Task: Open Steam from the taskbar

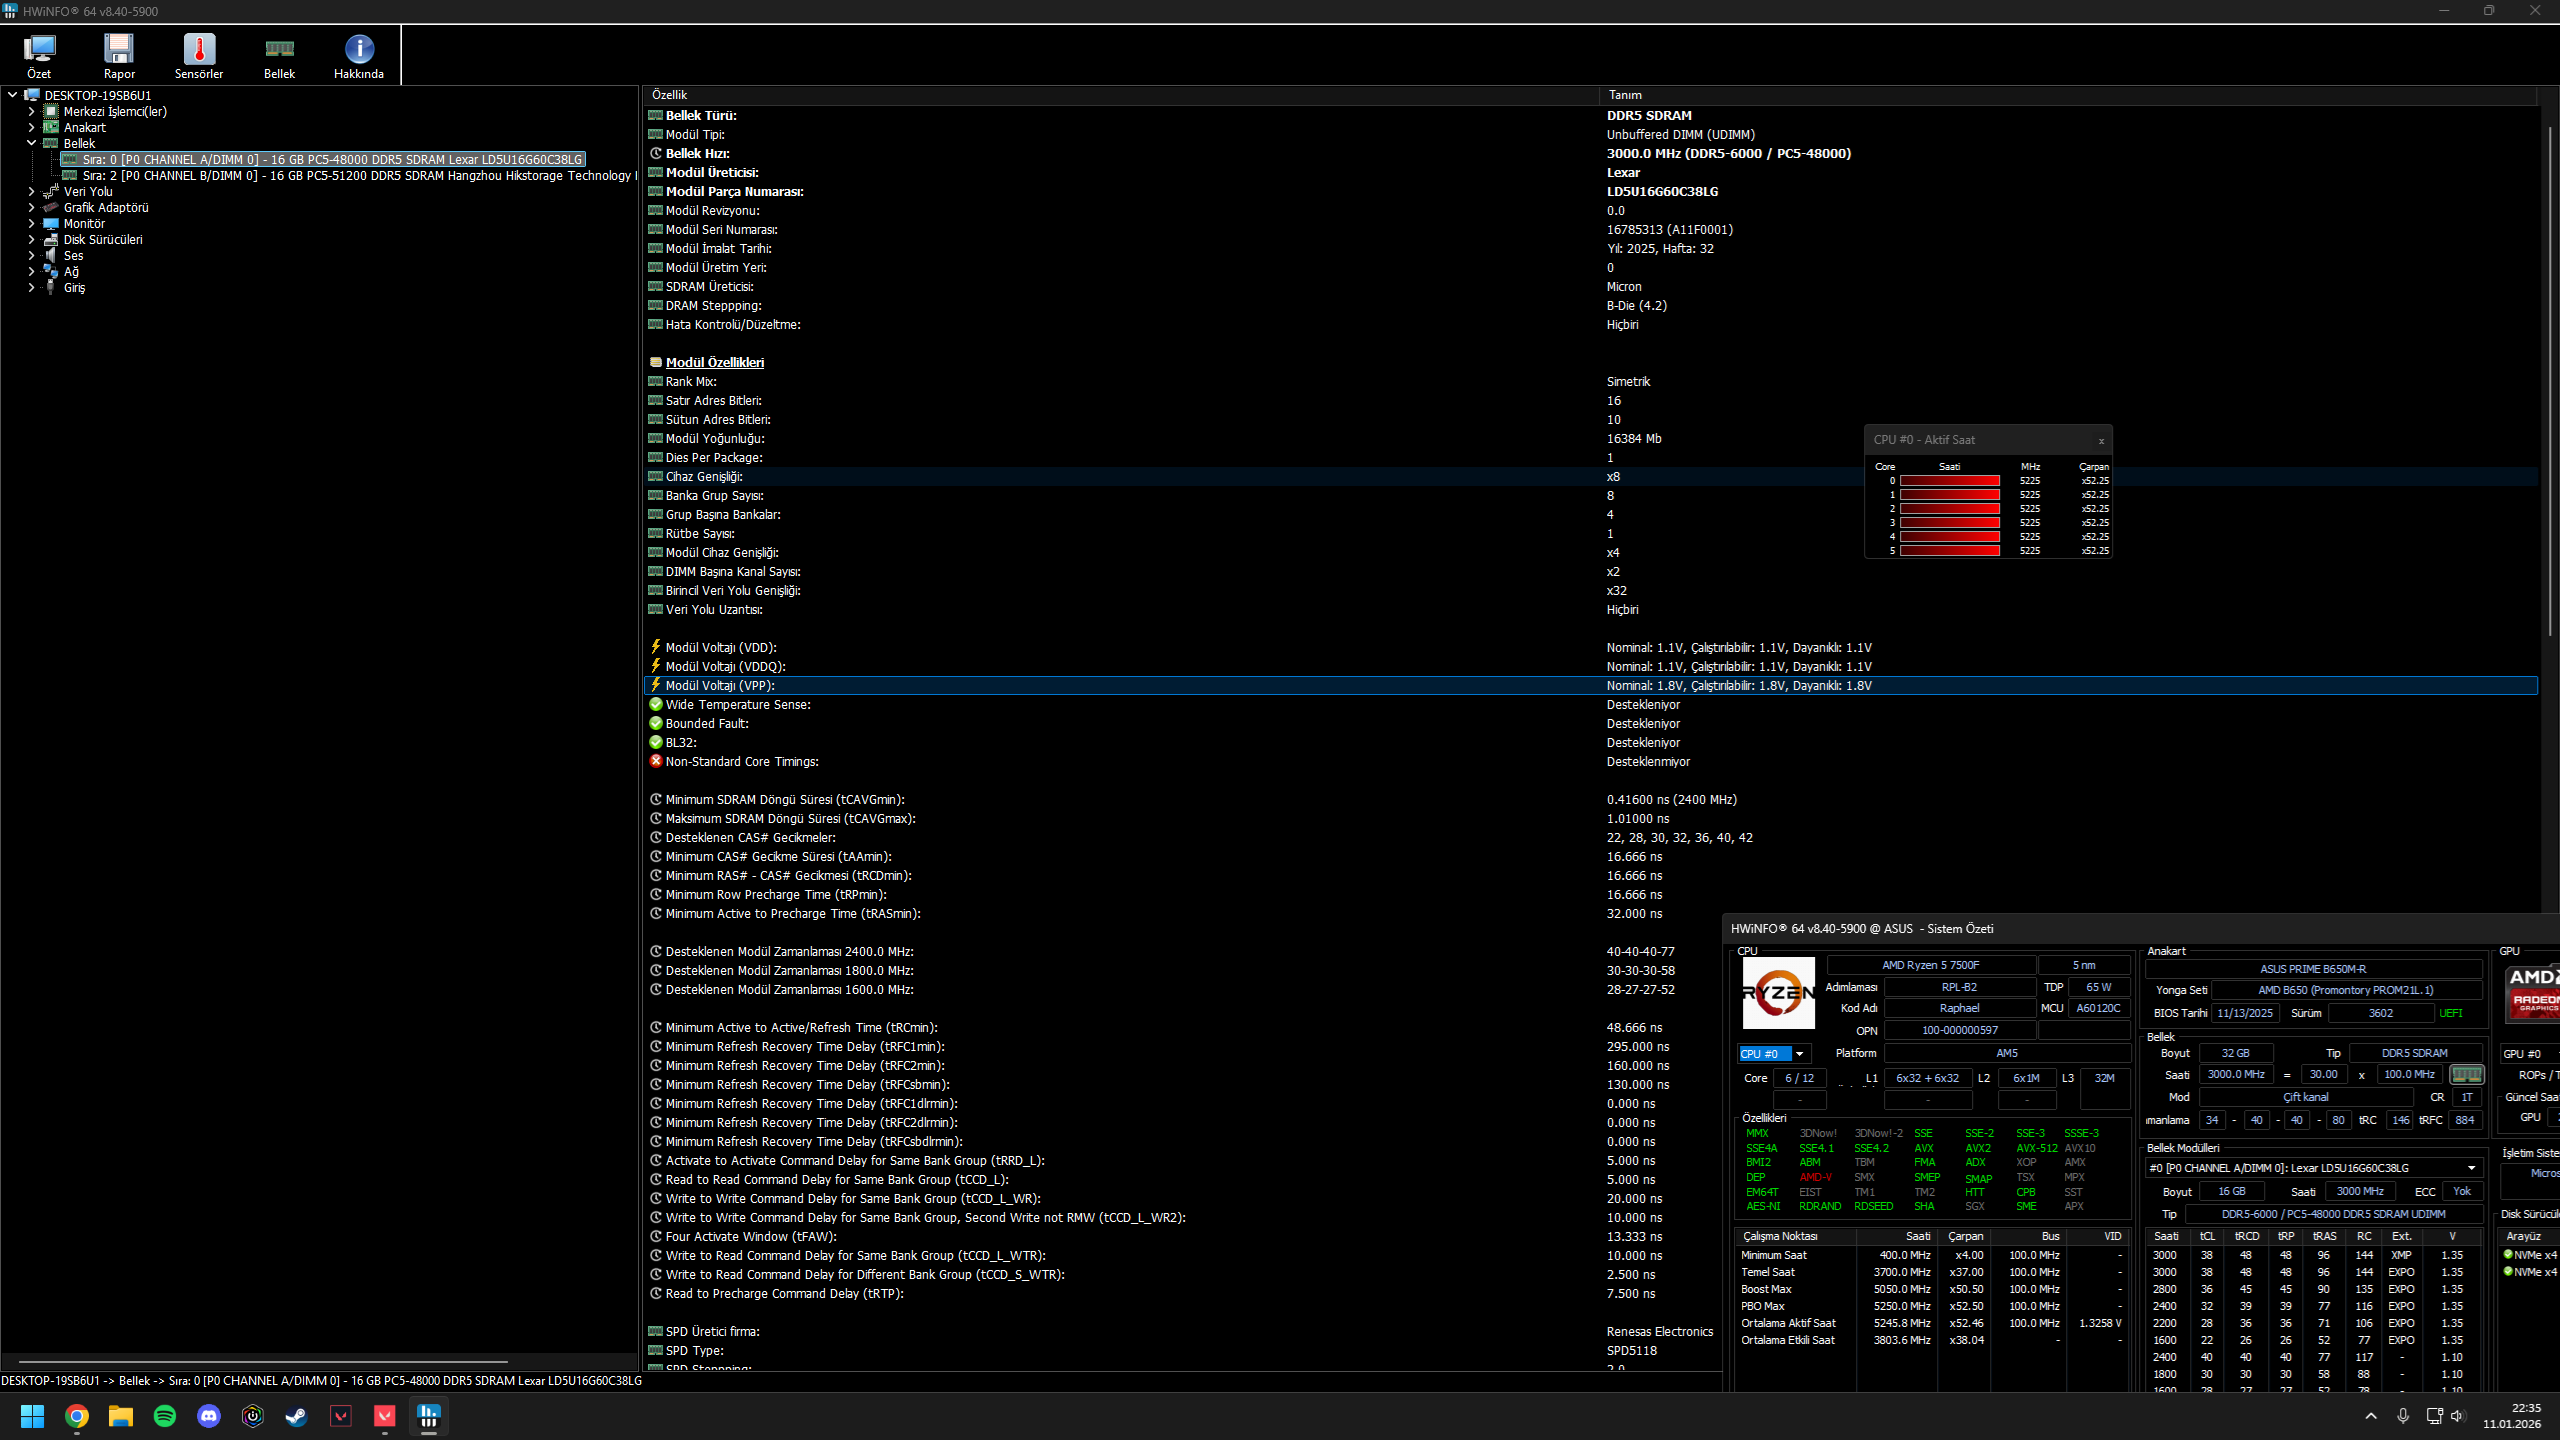Action: tap(297, 1416)
